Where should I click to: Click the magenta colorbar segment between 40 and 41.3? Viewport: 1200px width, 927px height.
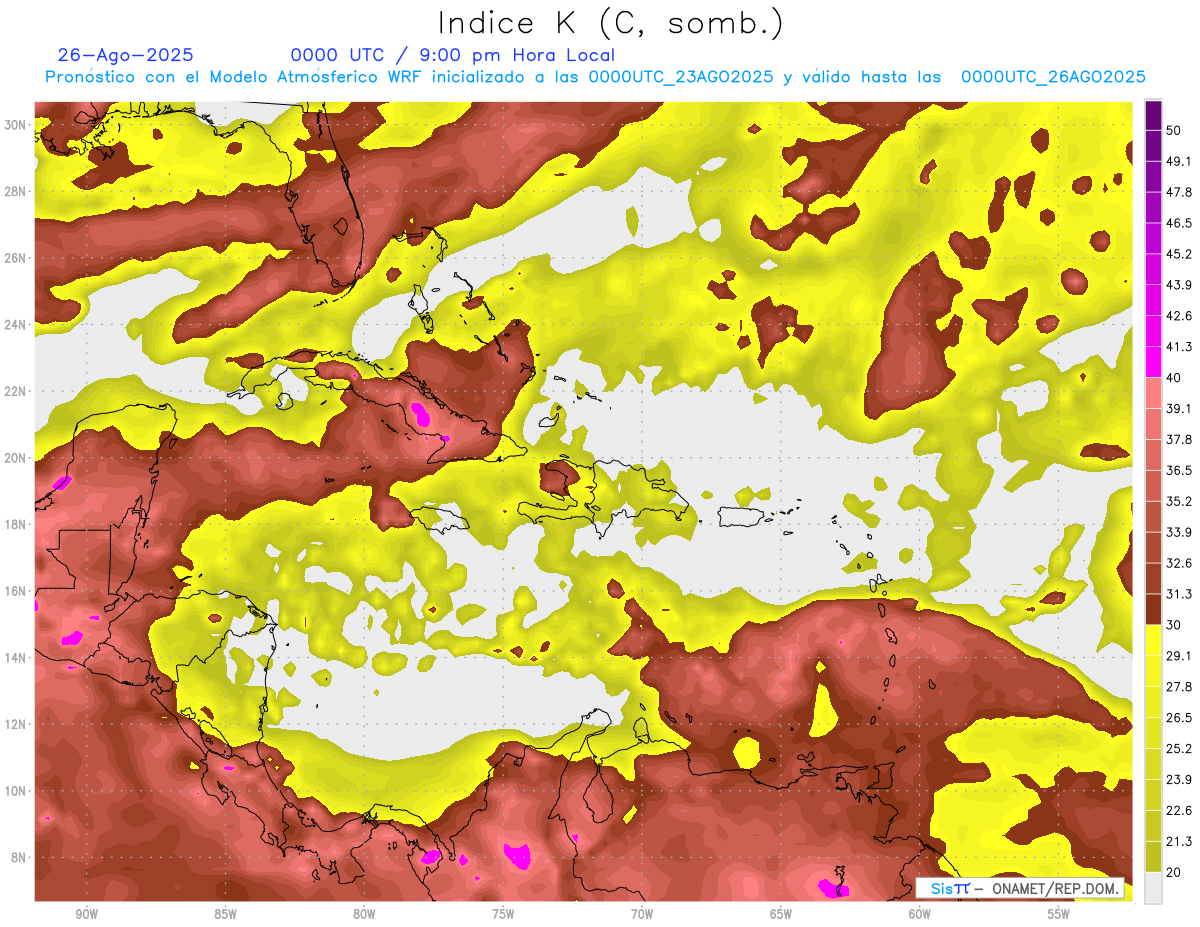tap(1153, 362)
